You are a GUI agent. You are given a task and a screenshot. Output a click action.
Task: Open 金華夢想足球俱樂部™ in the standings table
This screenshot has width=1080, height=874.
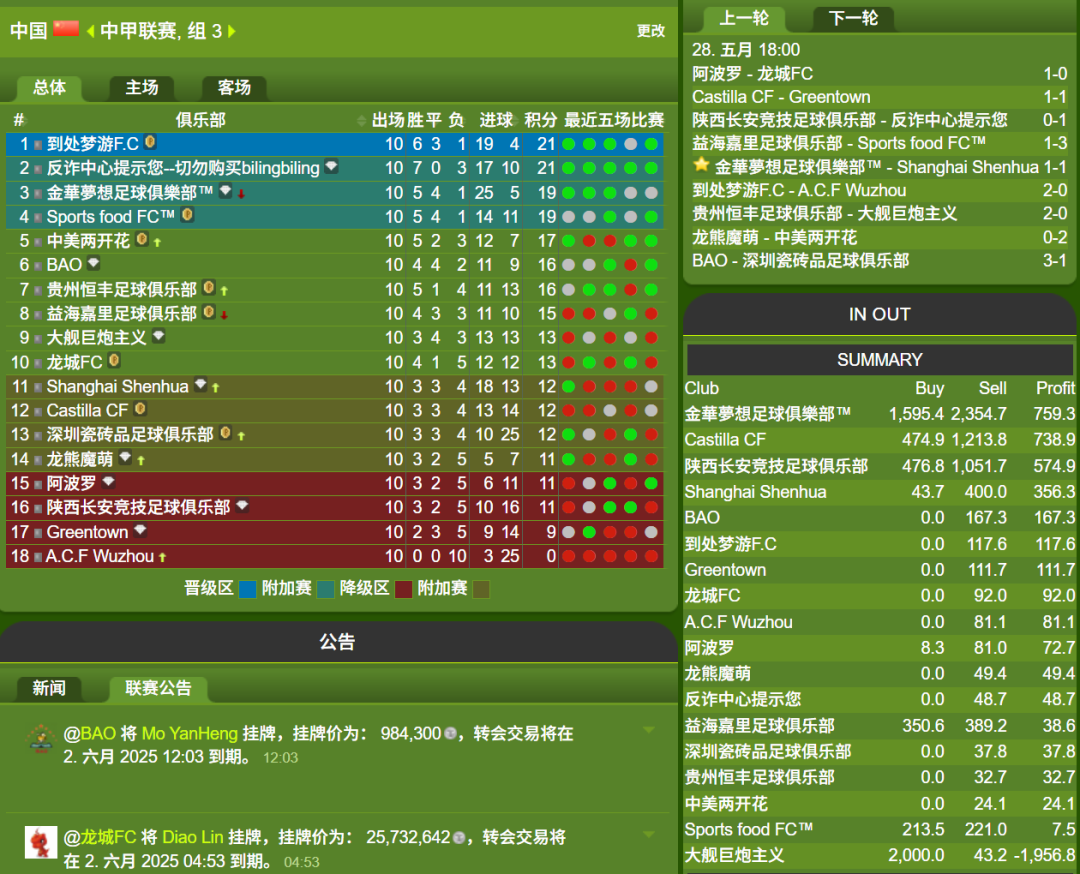tap(129, 193)
